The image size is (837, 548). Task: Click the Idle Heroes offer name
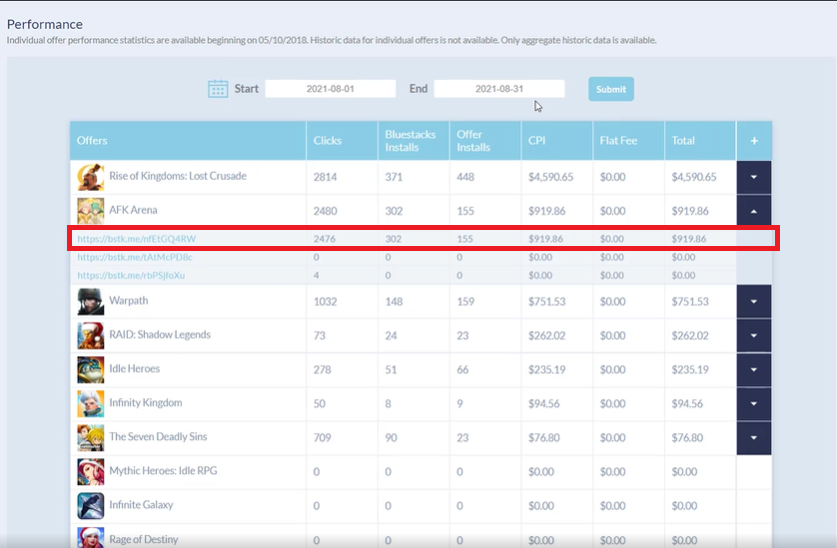(135, 369)
